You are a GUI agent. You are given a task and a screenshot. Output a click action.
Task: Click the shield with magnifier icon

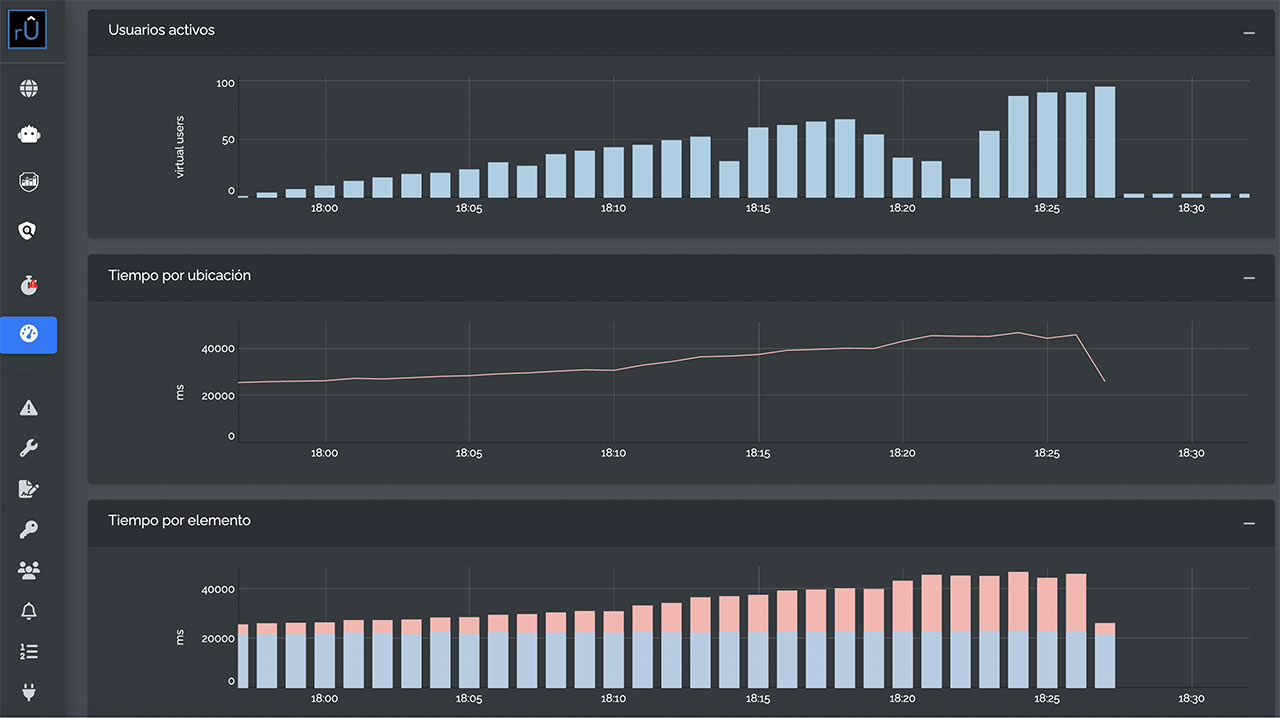29,231
